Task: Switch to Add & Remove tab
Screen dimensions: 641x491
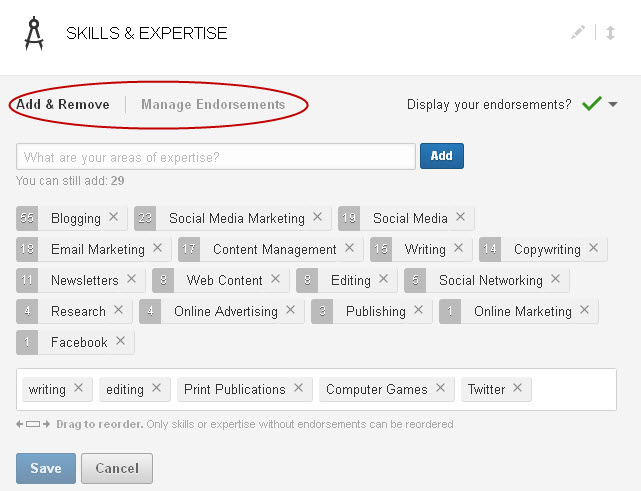Action: pyautogui.click(x=63, y=104)
